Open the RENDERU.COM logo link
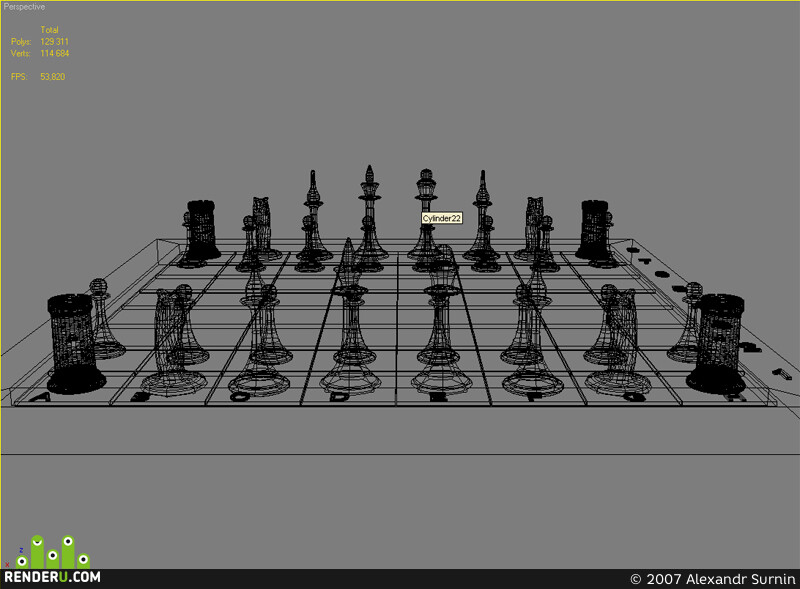The height and width of the screenshot is (589, 800). [52, 577]
